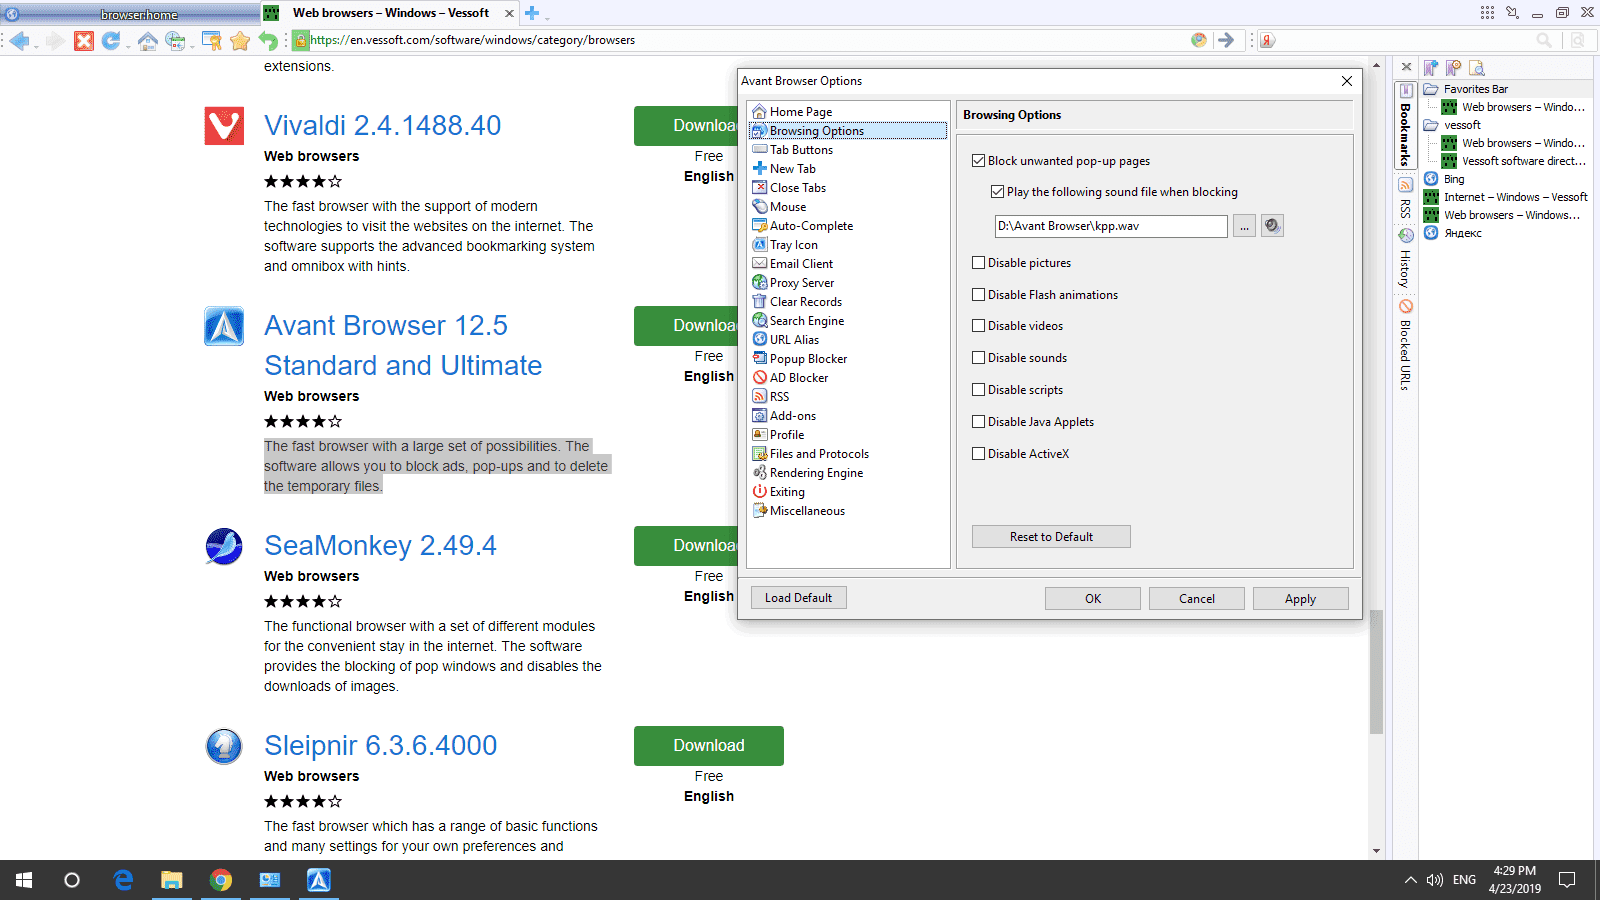Screen dimensions: 1600x900
Task: Enable Disable Flash animations checkbox
Action: pyautogui.click(x=979, y=294)
